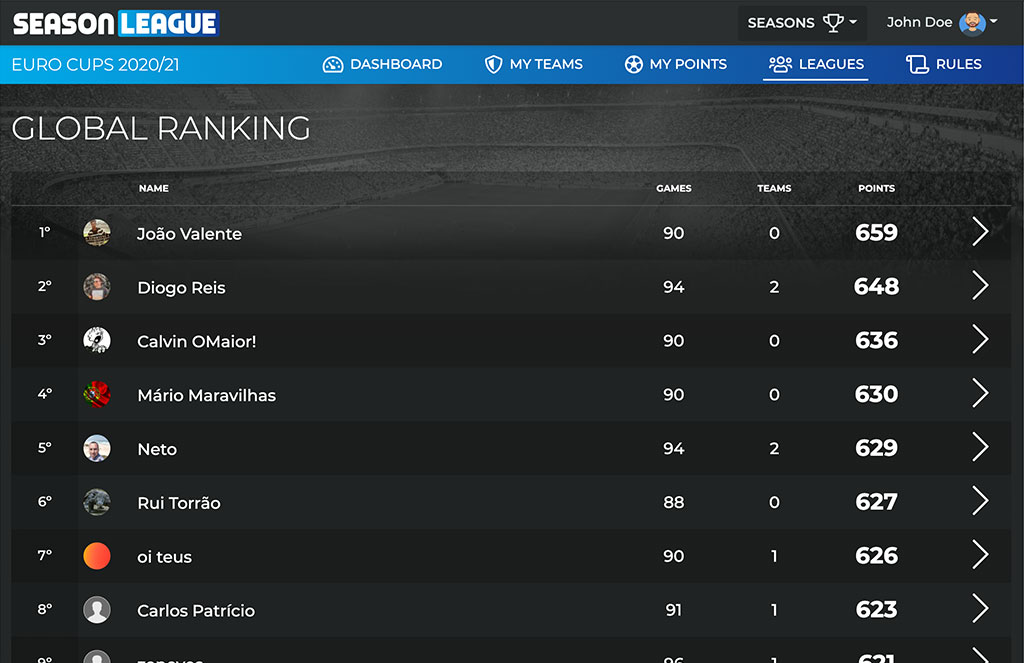Click the trophy icon beside Seasons

click(x=833, y=22)
